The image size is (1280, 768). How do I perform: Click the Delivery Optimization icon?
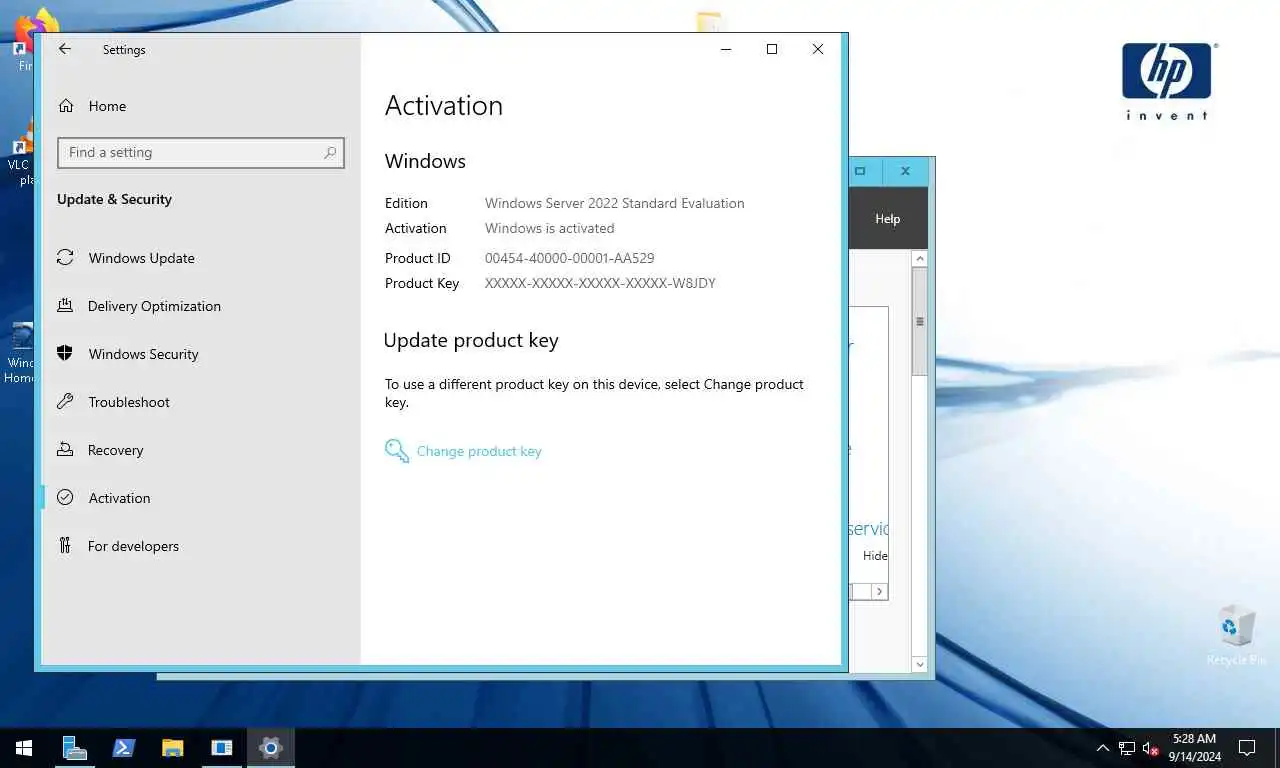tap(65, 306)
